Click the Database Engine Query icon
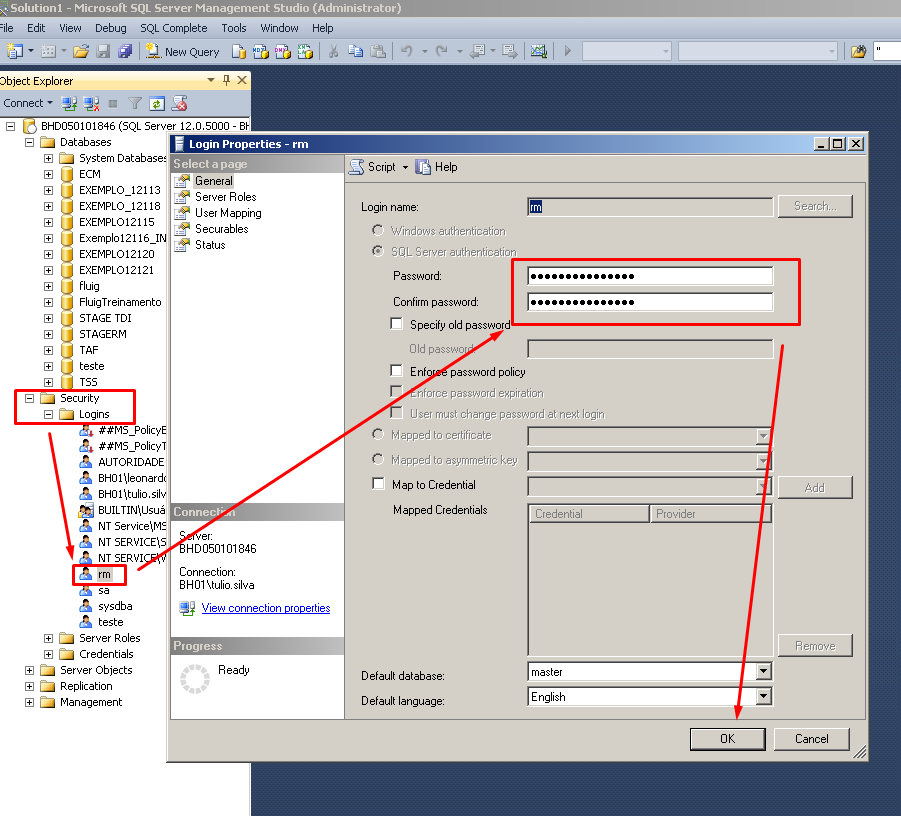Screen dimensions: 901x816 (238, 52)
